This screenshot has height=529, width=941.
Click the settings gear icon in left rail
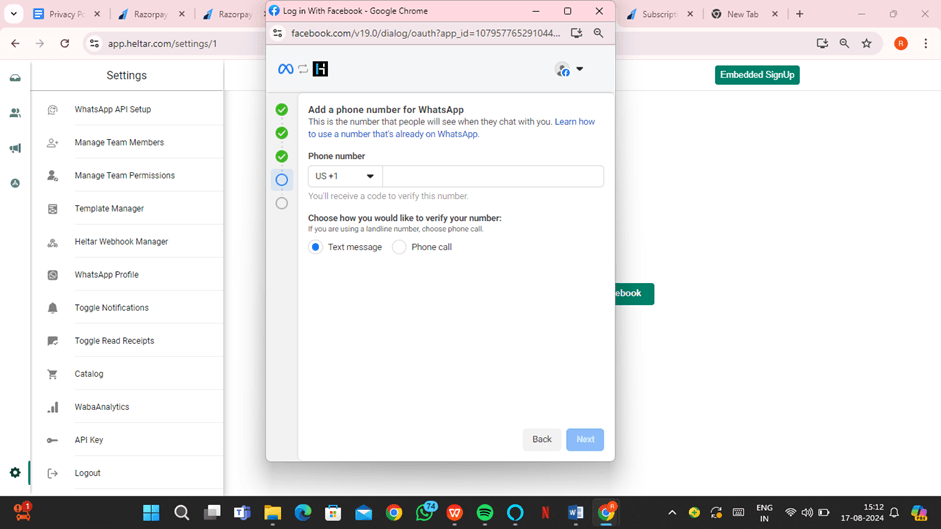click(x=15, y=473)
